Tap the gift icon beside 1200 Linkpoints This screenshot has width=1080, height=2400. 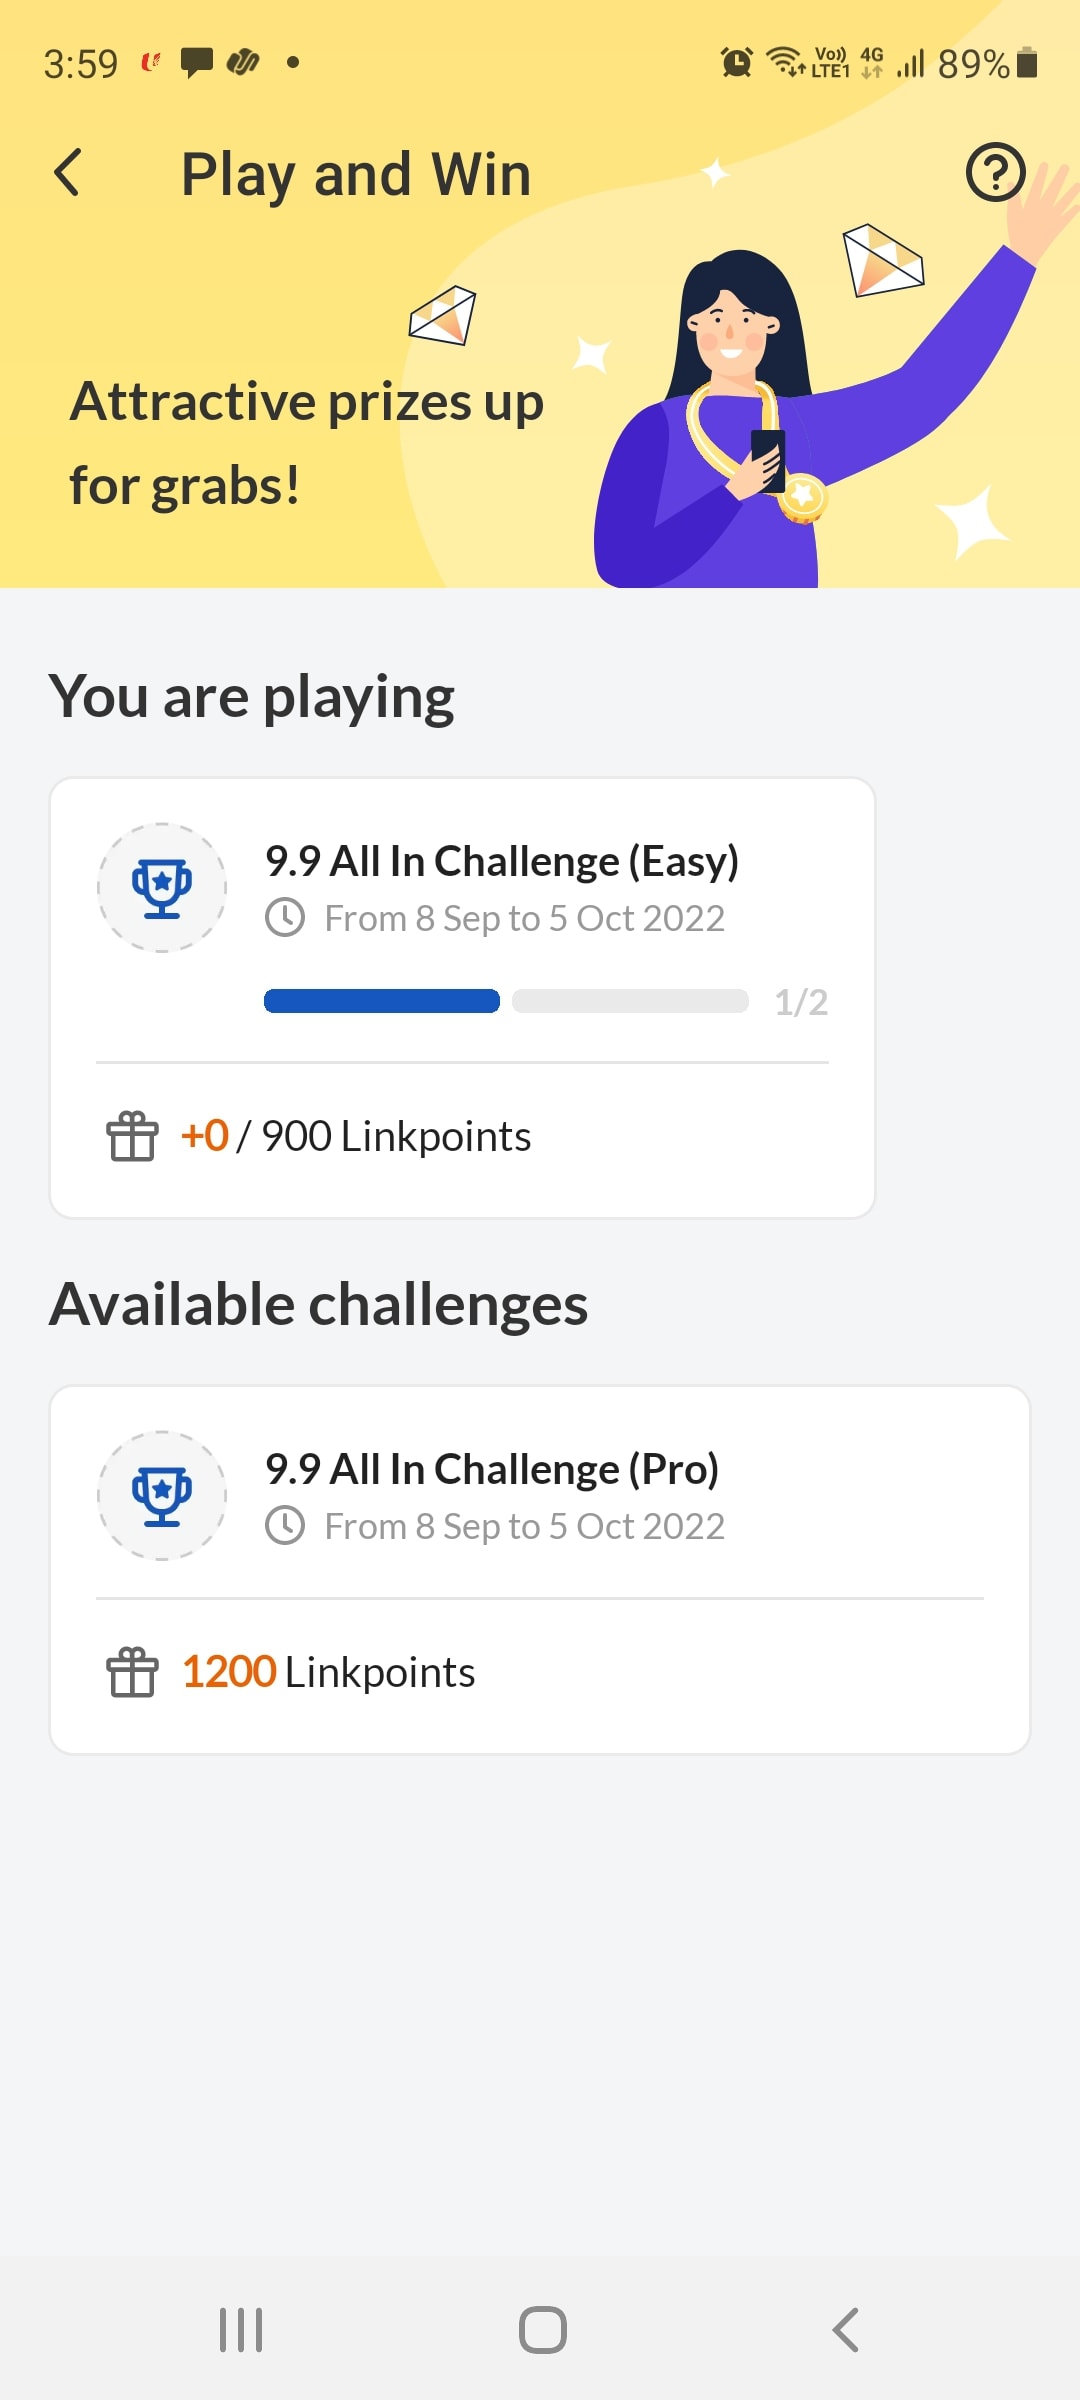[132, 1672]
